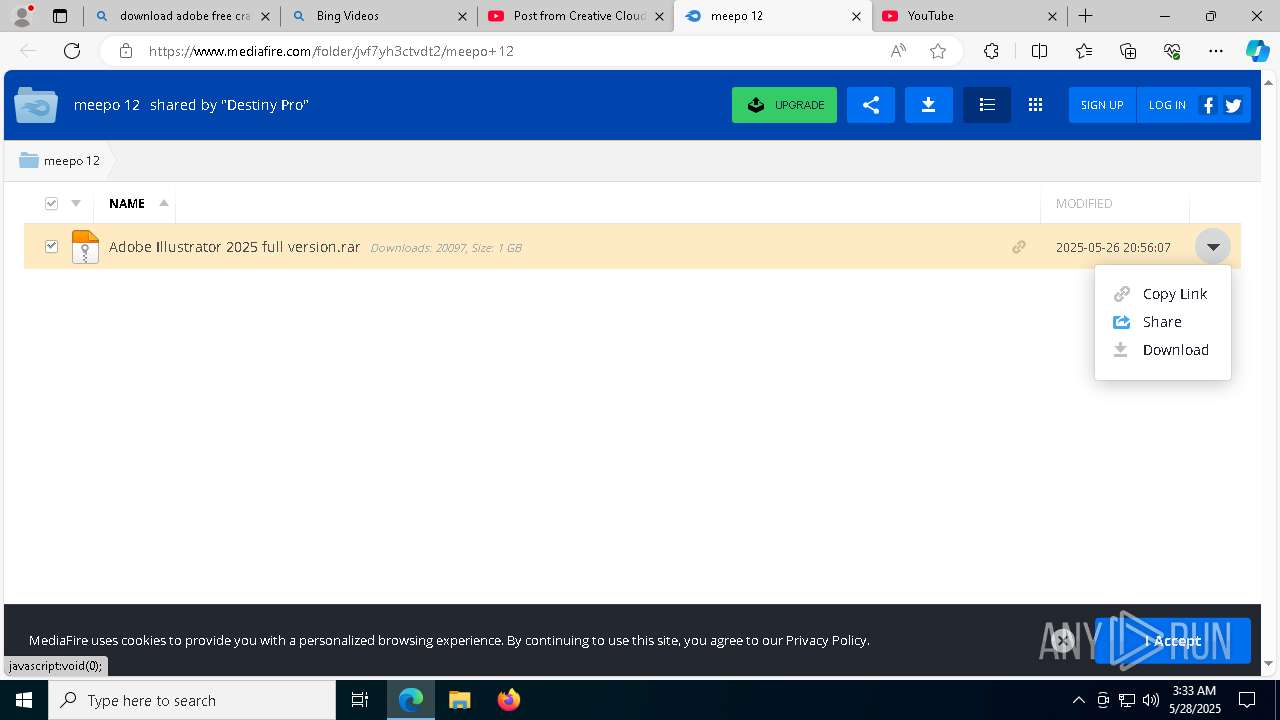Uncheck the Adobe Illustrator 2025 file checkbox
The image size is (1280, 720).
(x=52, y=246)
